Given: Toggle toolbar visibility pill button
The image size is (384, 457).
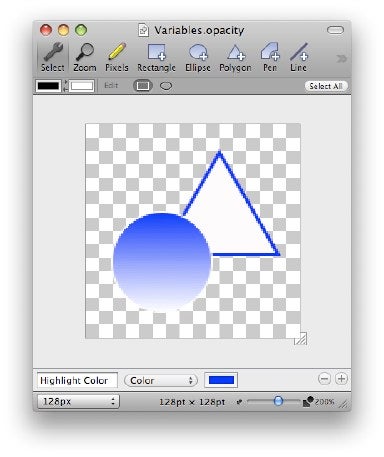Looking at the screenshot, I should click(x=335, y=30).
